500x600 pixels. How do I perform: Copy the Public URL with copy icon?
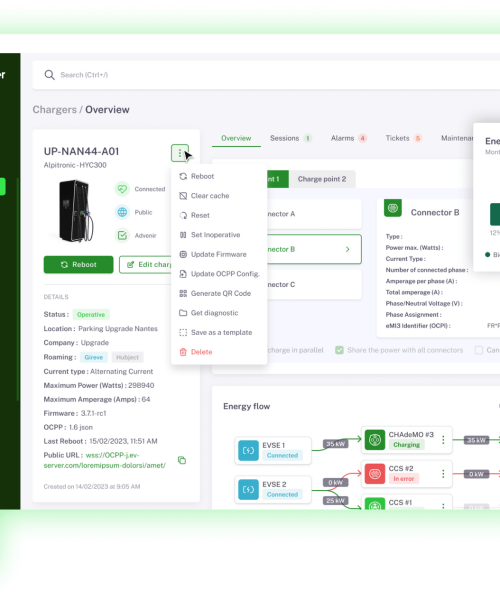coord(182,460)
